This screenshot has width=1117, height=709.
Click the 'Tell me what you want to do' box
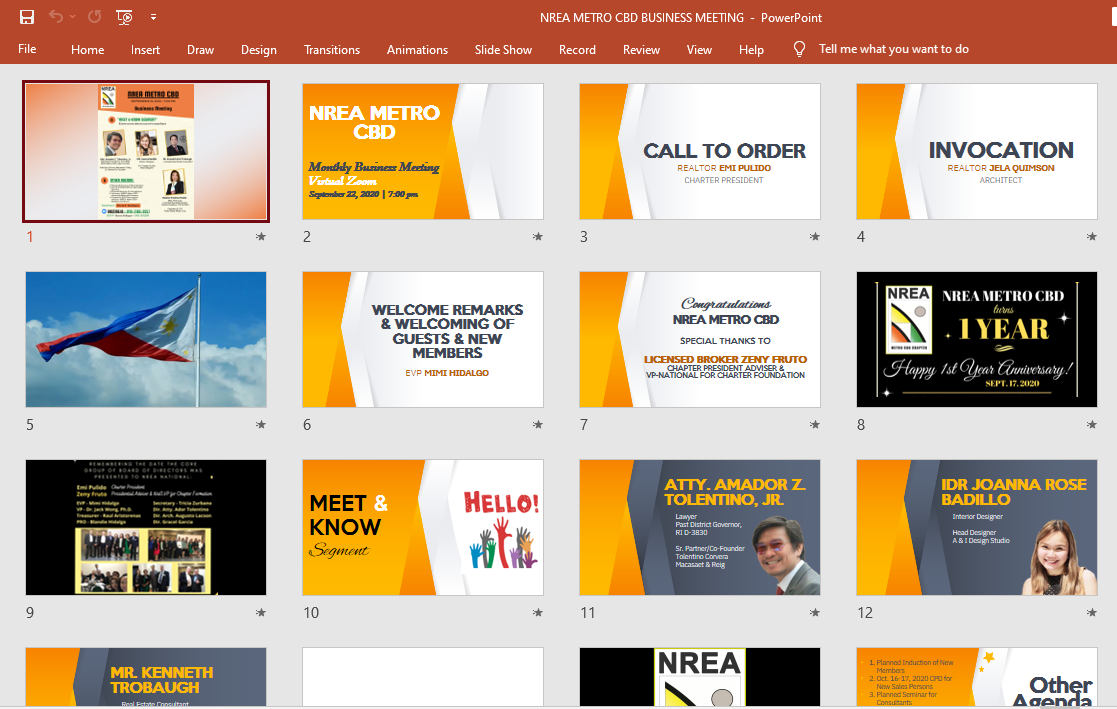click(x=893, y=49)
